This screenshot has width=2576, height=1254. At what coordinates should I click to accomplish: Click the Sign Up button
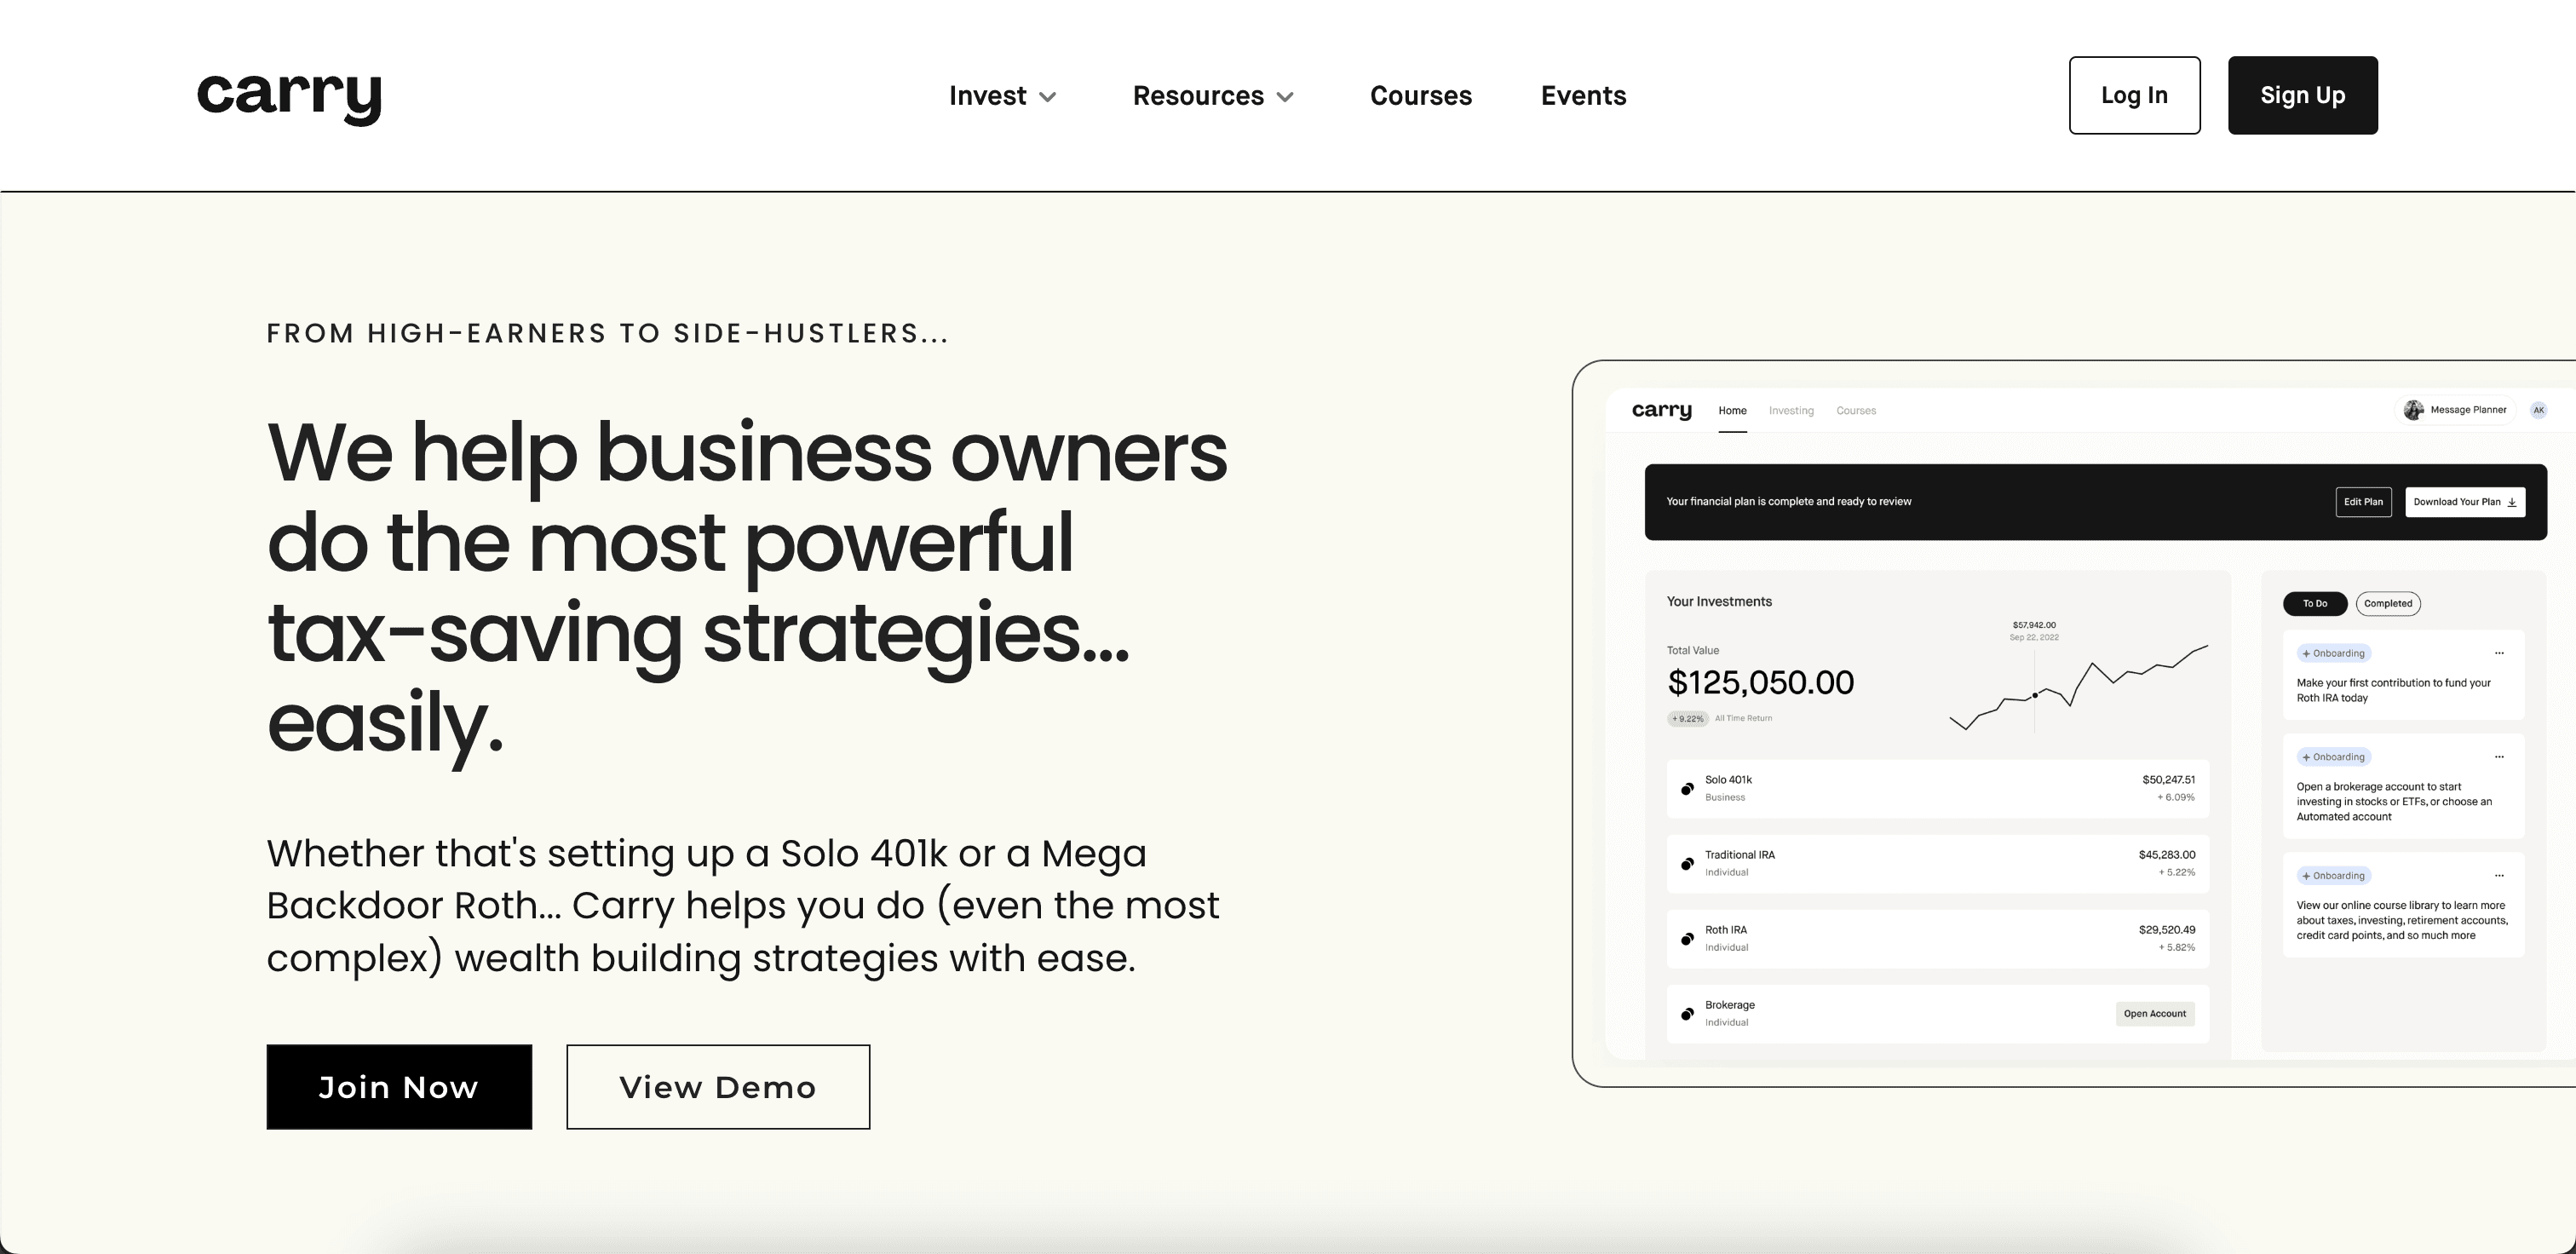2302,95
